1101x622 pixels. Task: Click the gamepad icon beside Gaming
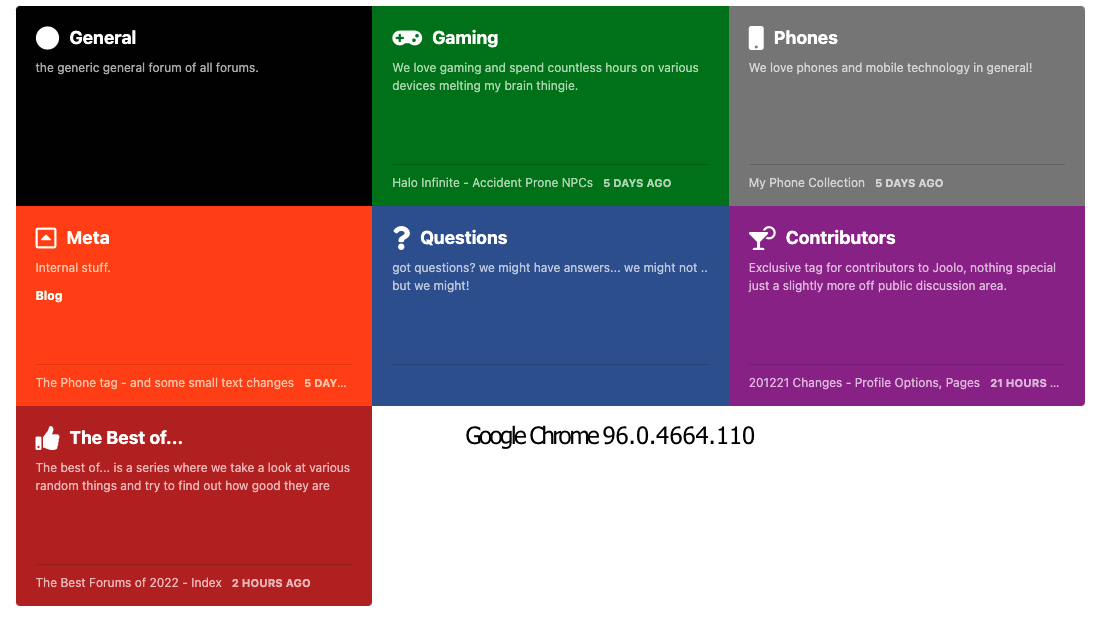pyautogui.click(x=407, y=38)
